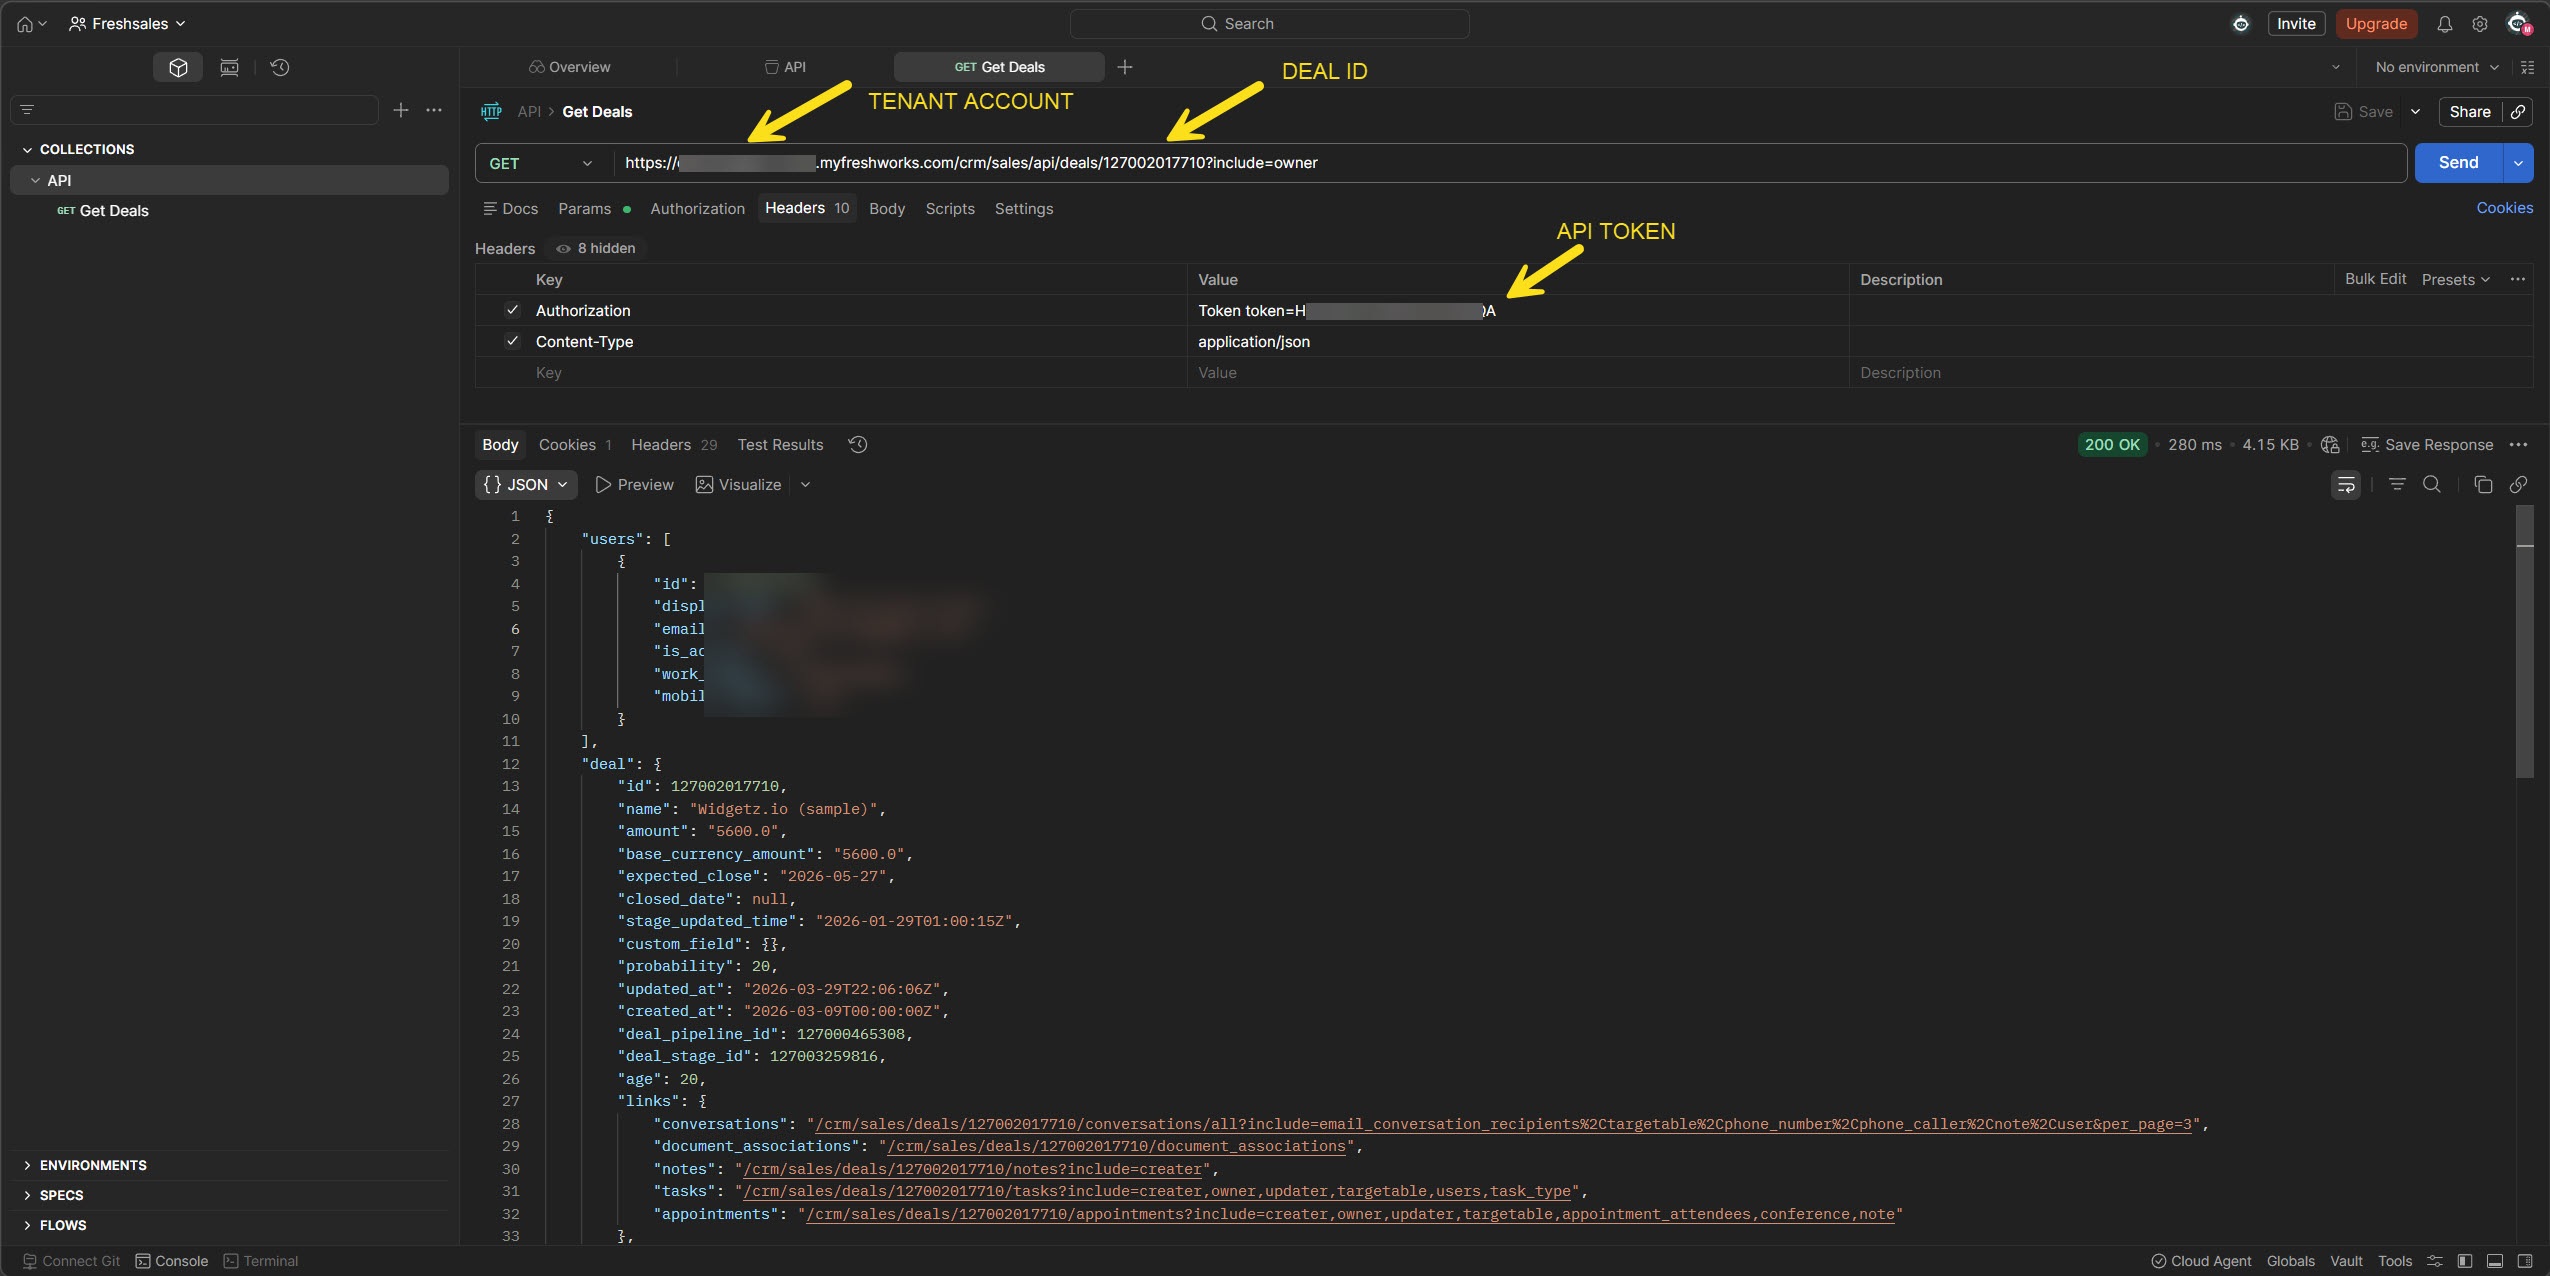Open settings gear in top bar

[x=2480, y=24]
